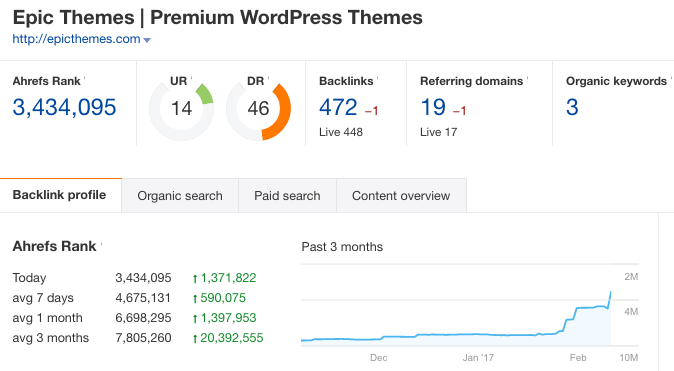This screenshot has height=371, width=674.
Task: Open the Organic keywords value 3
Action: (x=572, y=107)
